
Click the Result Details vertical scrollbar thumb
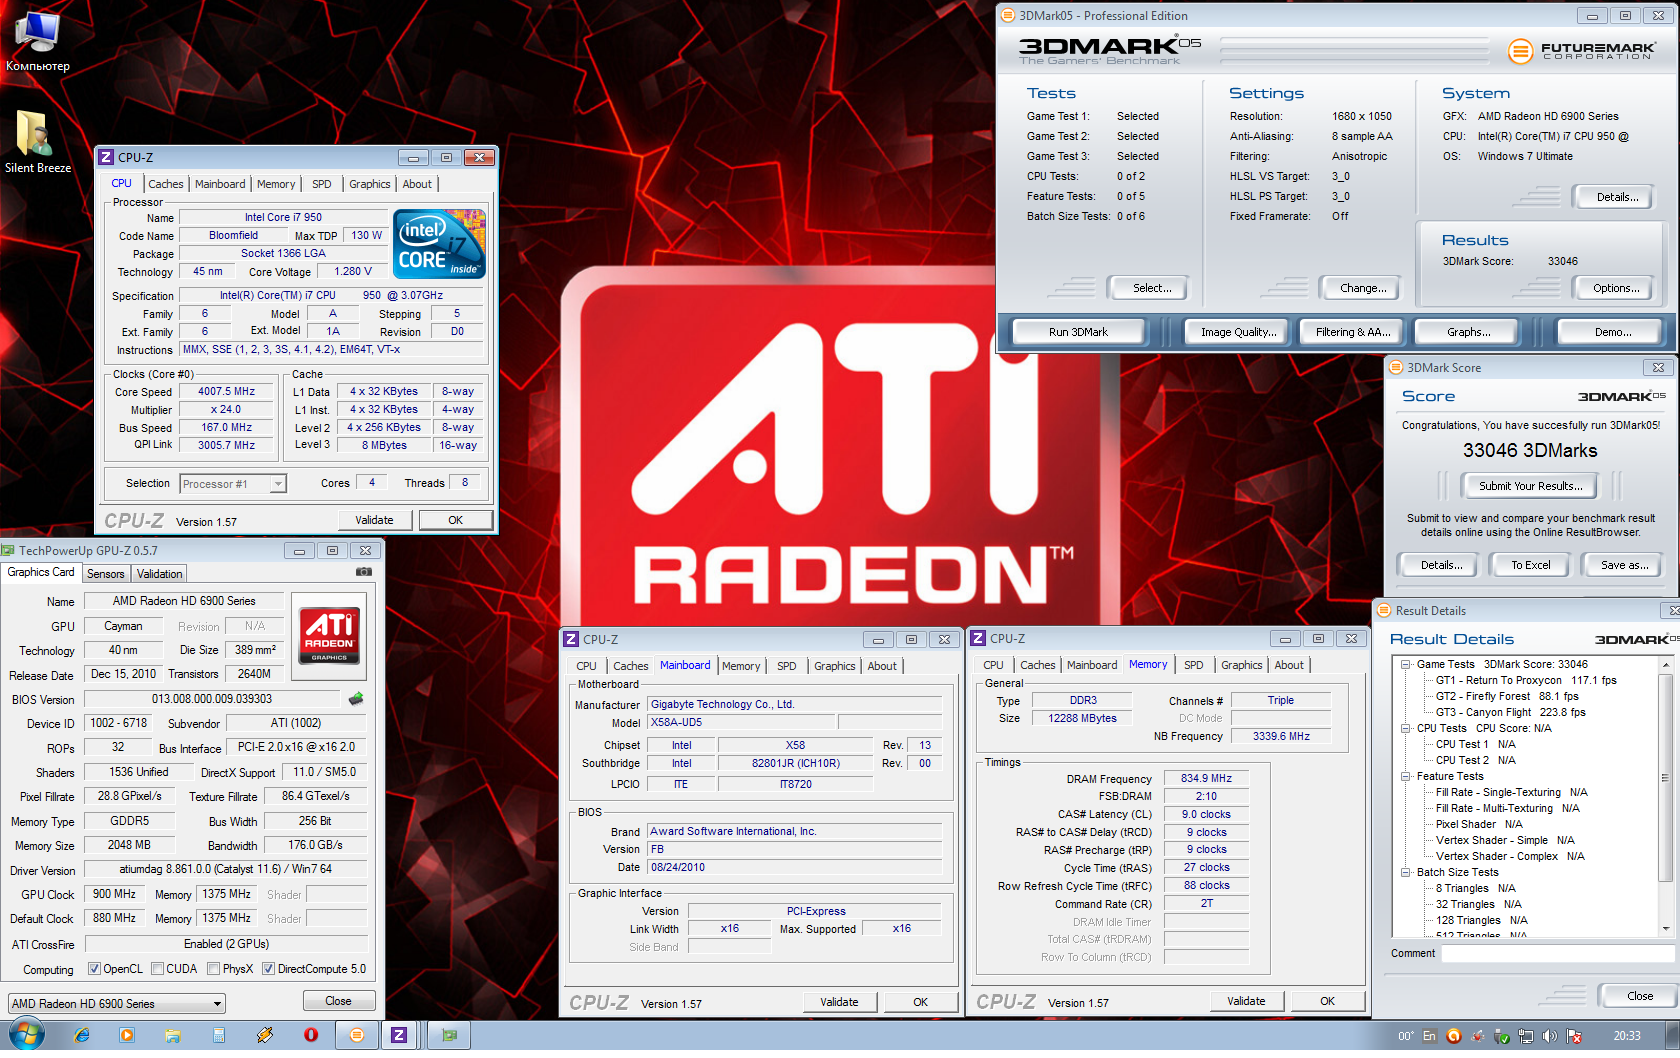[x=1665, y=777]
